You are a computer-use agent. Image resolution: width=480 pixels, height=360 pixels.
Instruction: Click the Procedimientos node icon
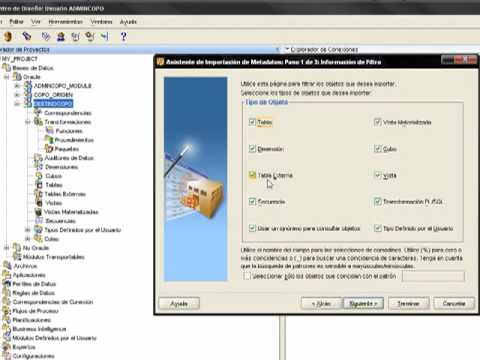[49, 140]
